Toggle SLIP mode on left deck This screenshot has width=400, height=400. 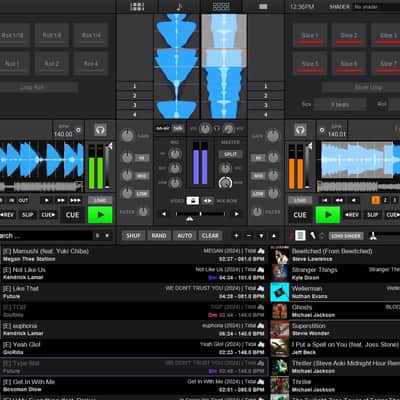pos(28,215)
